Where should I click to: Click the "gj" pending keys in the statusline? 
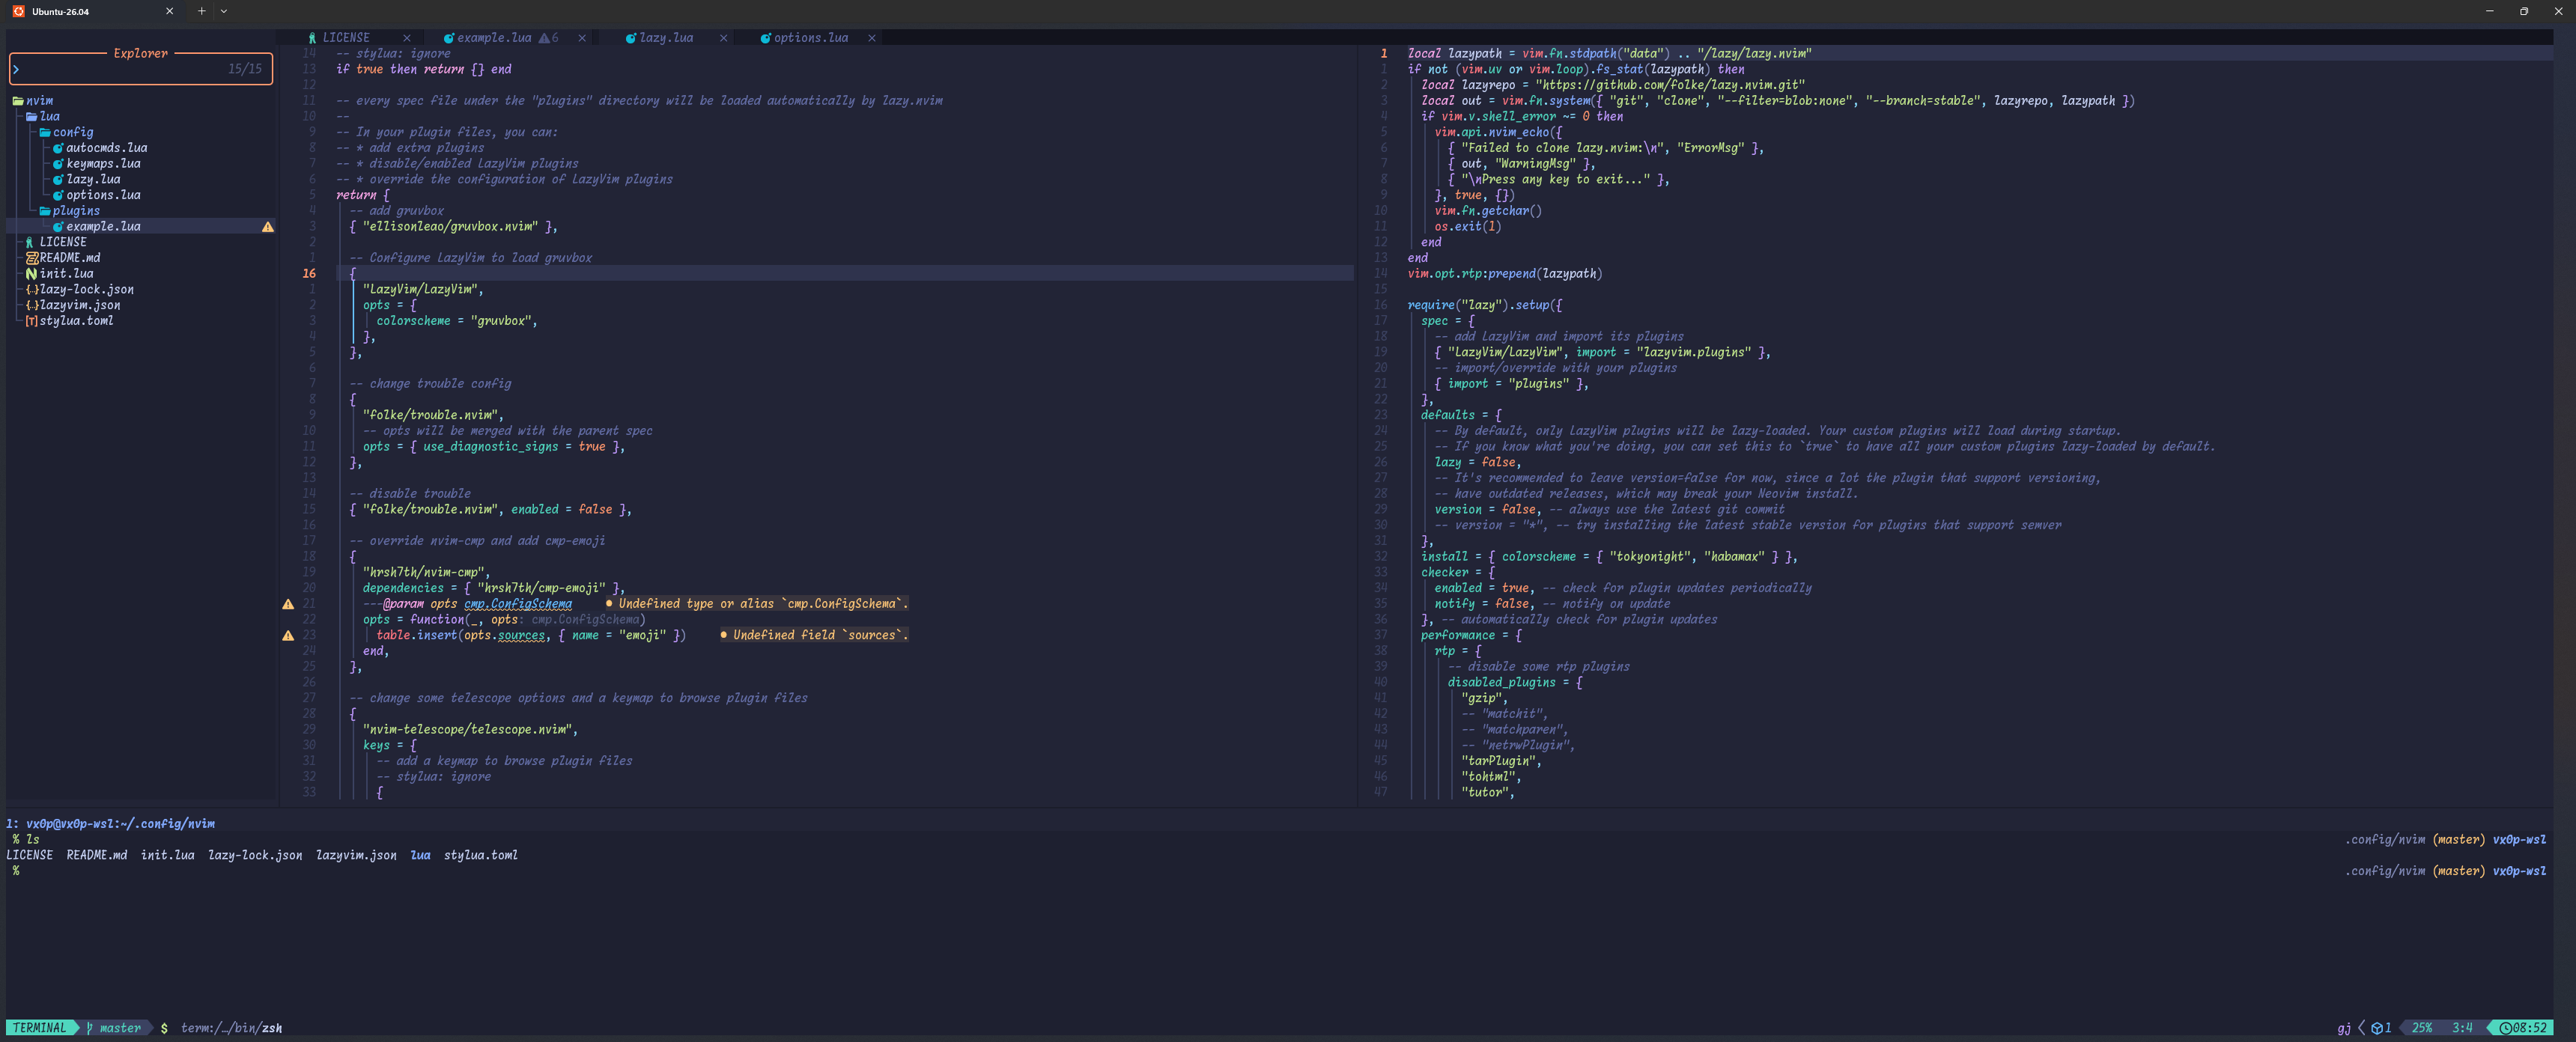point(2344,1028)
